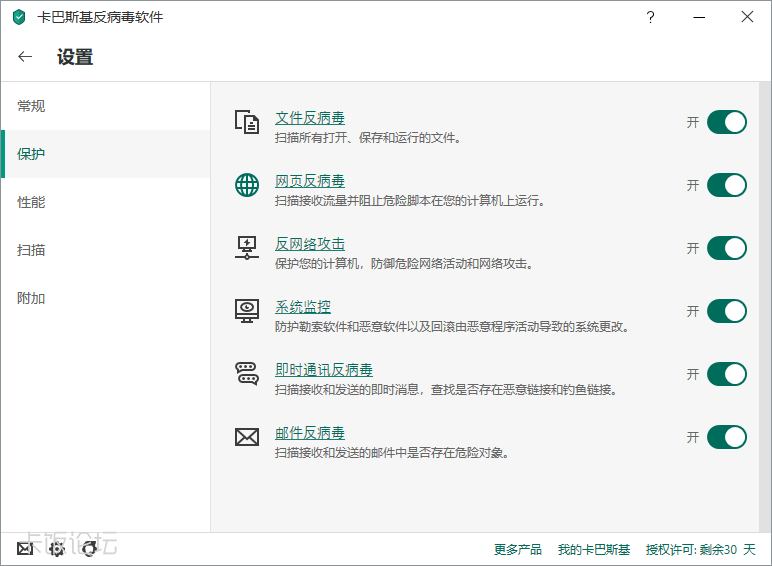Open the 扫描 settings section
The height and width of the screenshot is (566, 772).
coord(31,250)
